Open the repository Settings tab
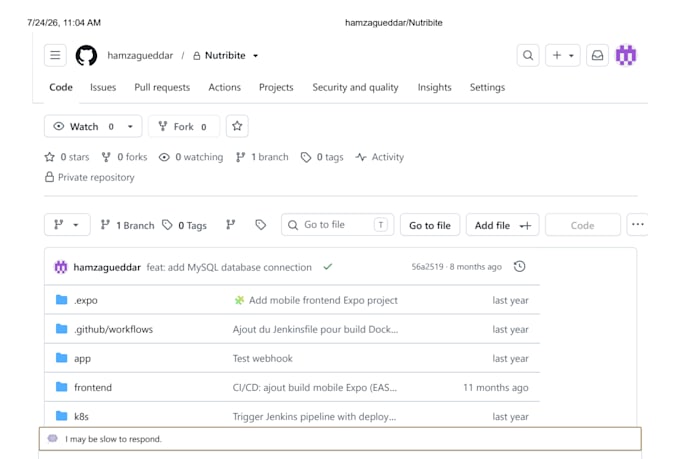680x459 pixels. tap(487, 87)
